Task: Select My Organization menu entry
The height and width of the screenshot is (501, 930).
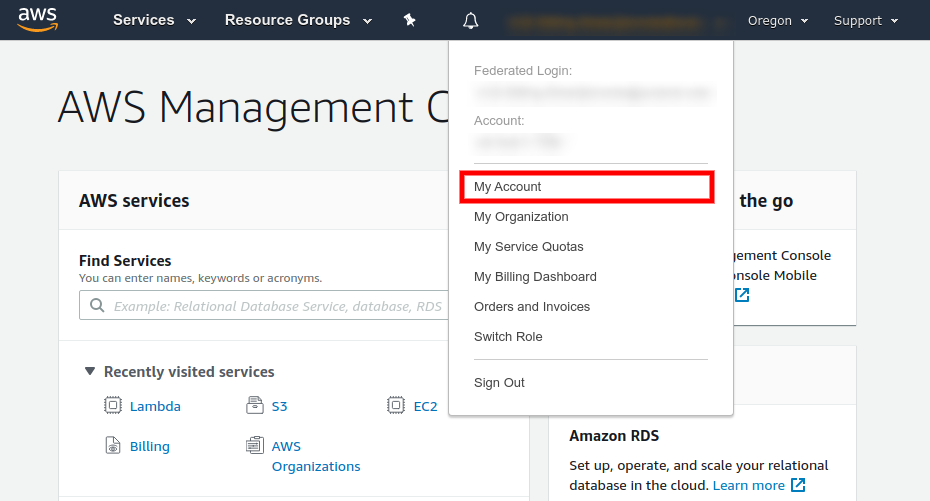Action: click(521, 217)
